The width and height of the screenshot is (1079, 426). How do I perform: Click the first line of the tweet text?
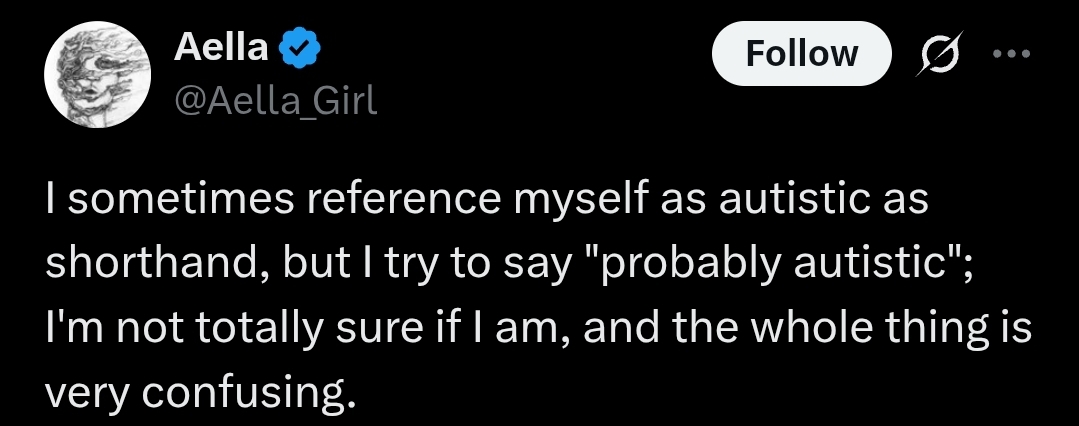point(487,200)
